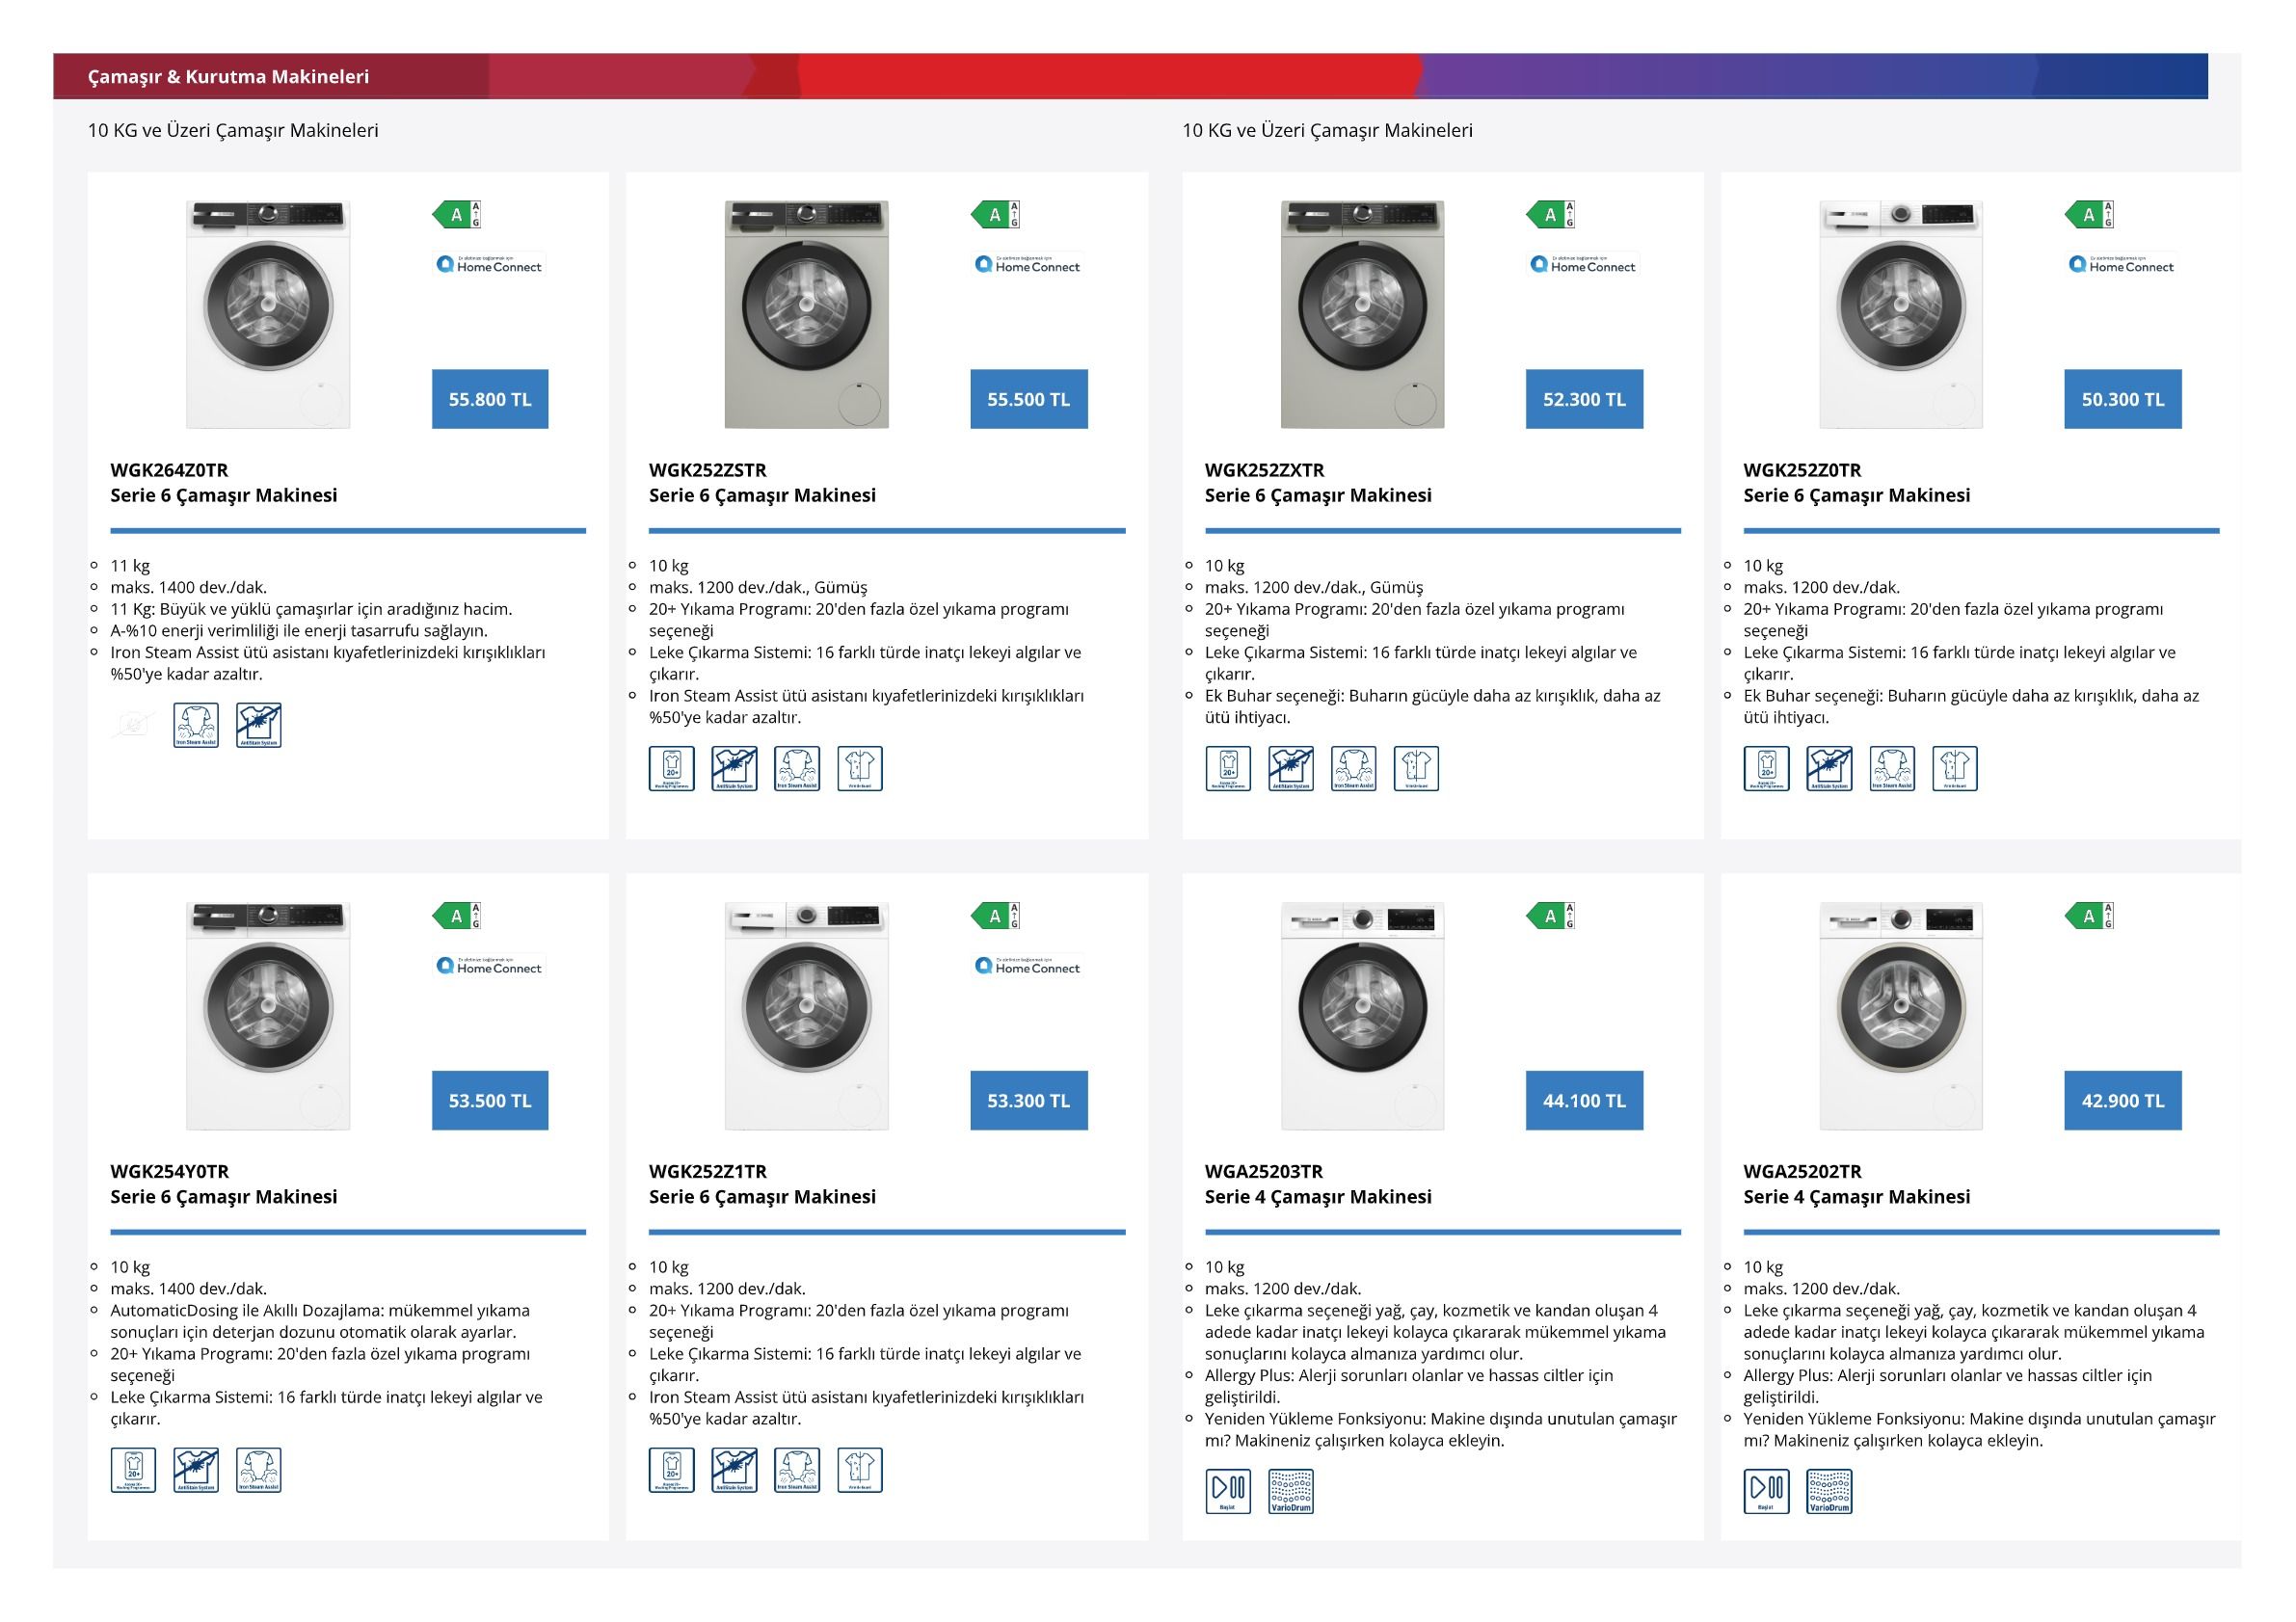Image resolution: width=2296 pixels, height=1622 pixels.
Task: Open the WGK252Z1TR washing machine photo
Action: coord(807,1016)
